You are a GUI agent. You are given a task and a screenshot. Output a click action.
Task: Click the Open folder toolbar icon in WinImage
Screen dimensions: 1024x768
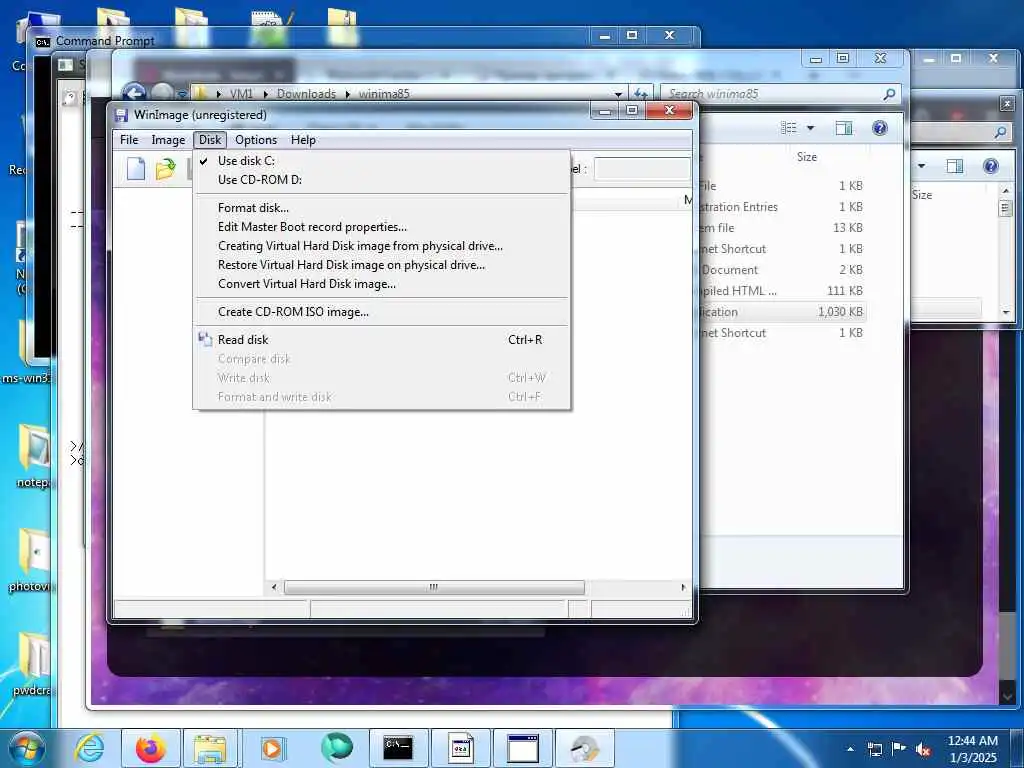point(166,169)
